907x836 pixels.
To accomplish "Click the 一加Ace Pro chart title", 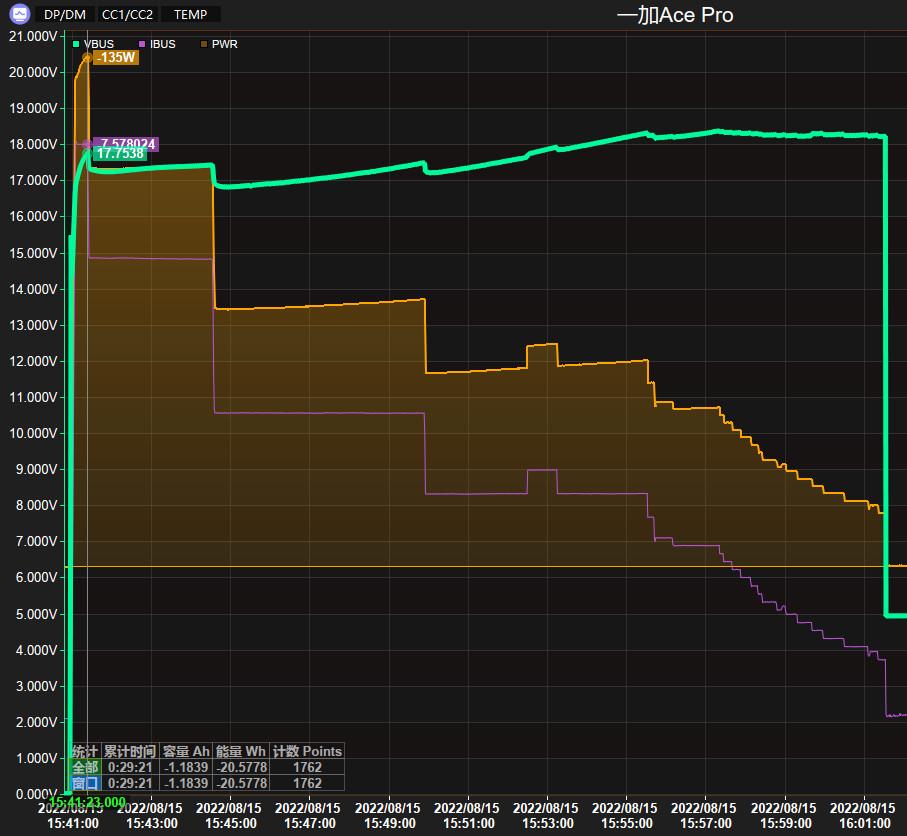I will (x=674, y=15).
